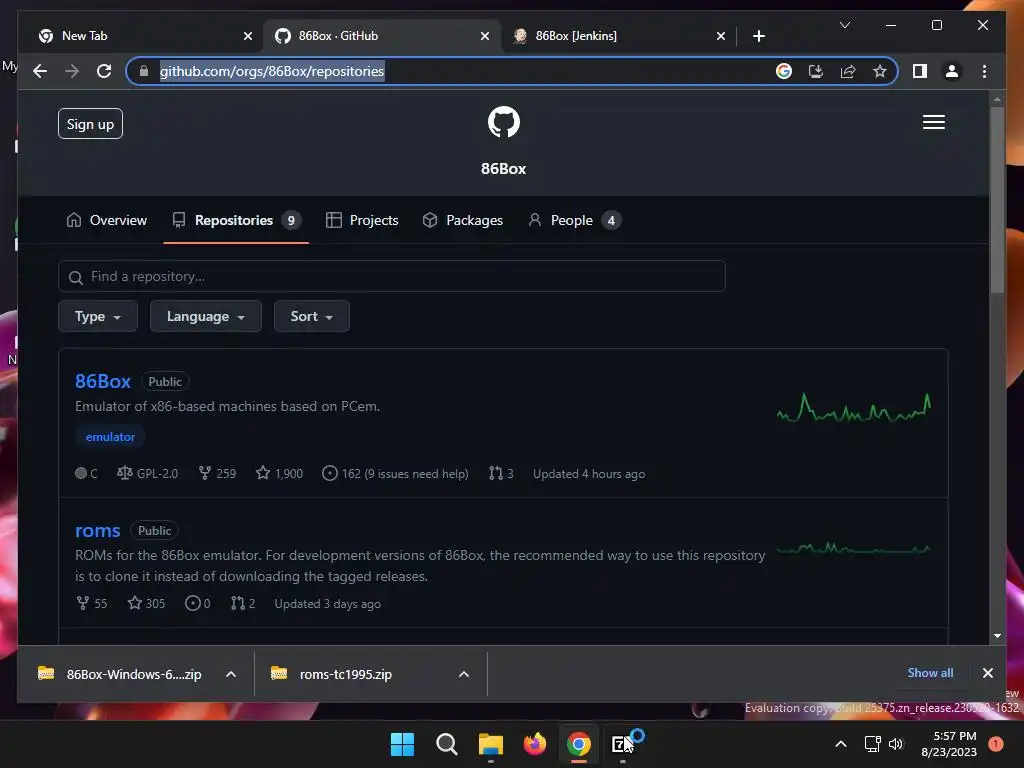This screenshot has height=768, width=1024.
Task: Open a new browser tab
Action: (758, 36)
